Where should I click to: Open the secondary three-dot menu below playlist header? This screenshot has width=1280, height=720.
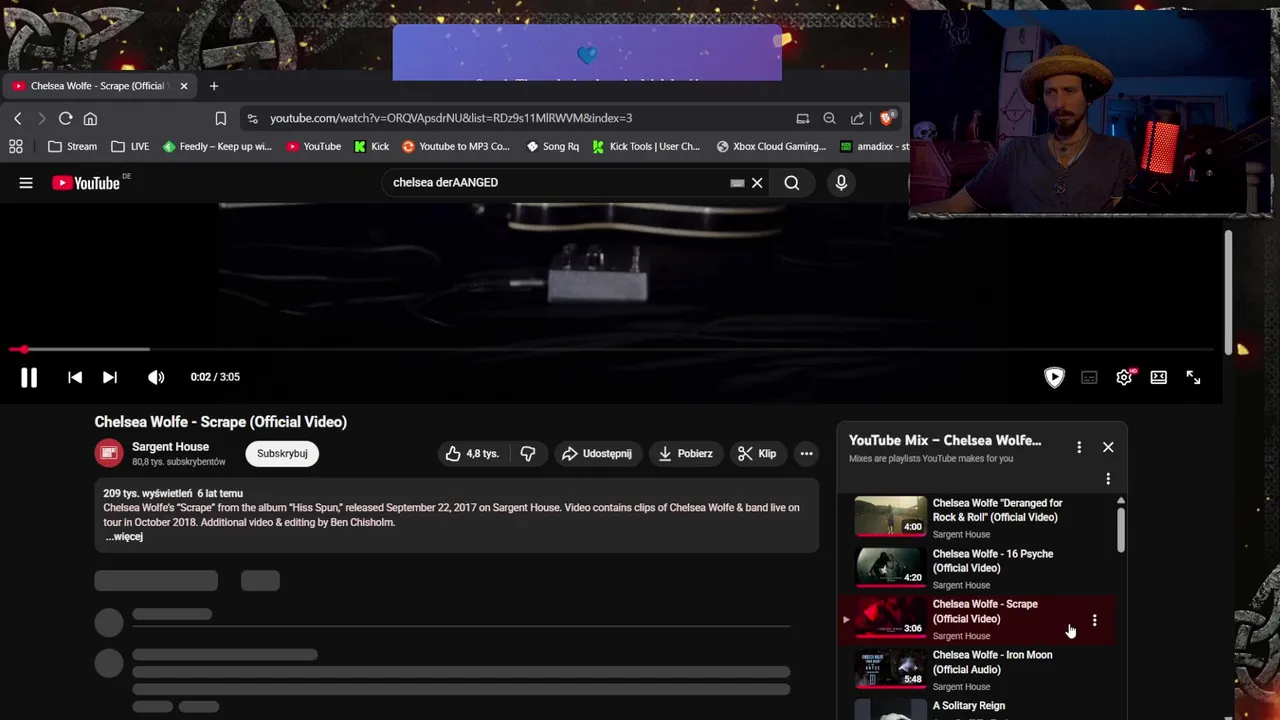pyautogui.click(x=1108, y=479)
